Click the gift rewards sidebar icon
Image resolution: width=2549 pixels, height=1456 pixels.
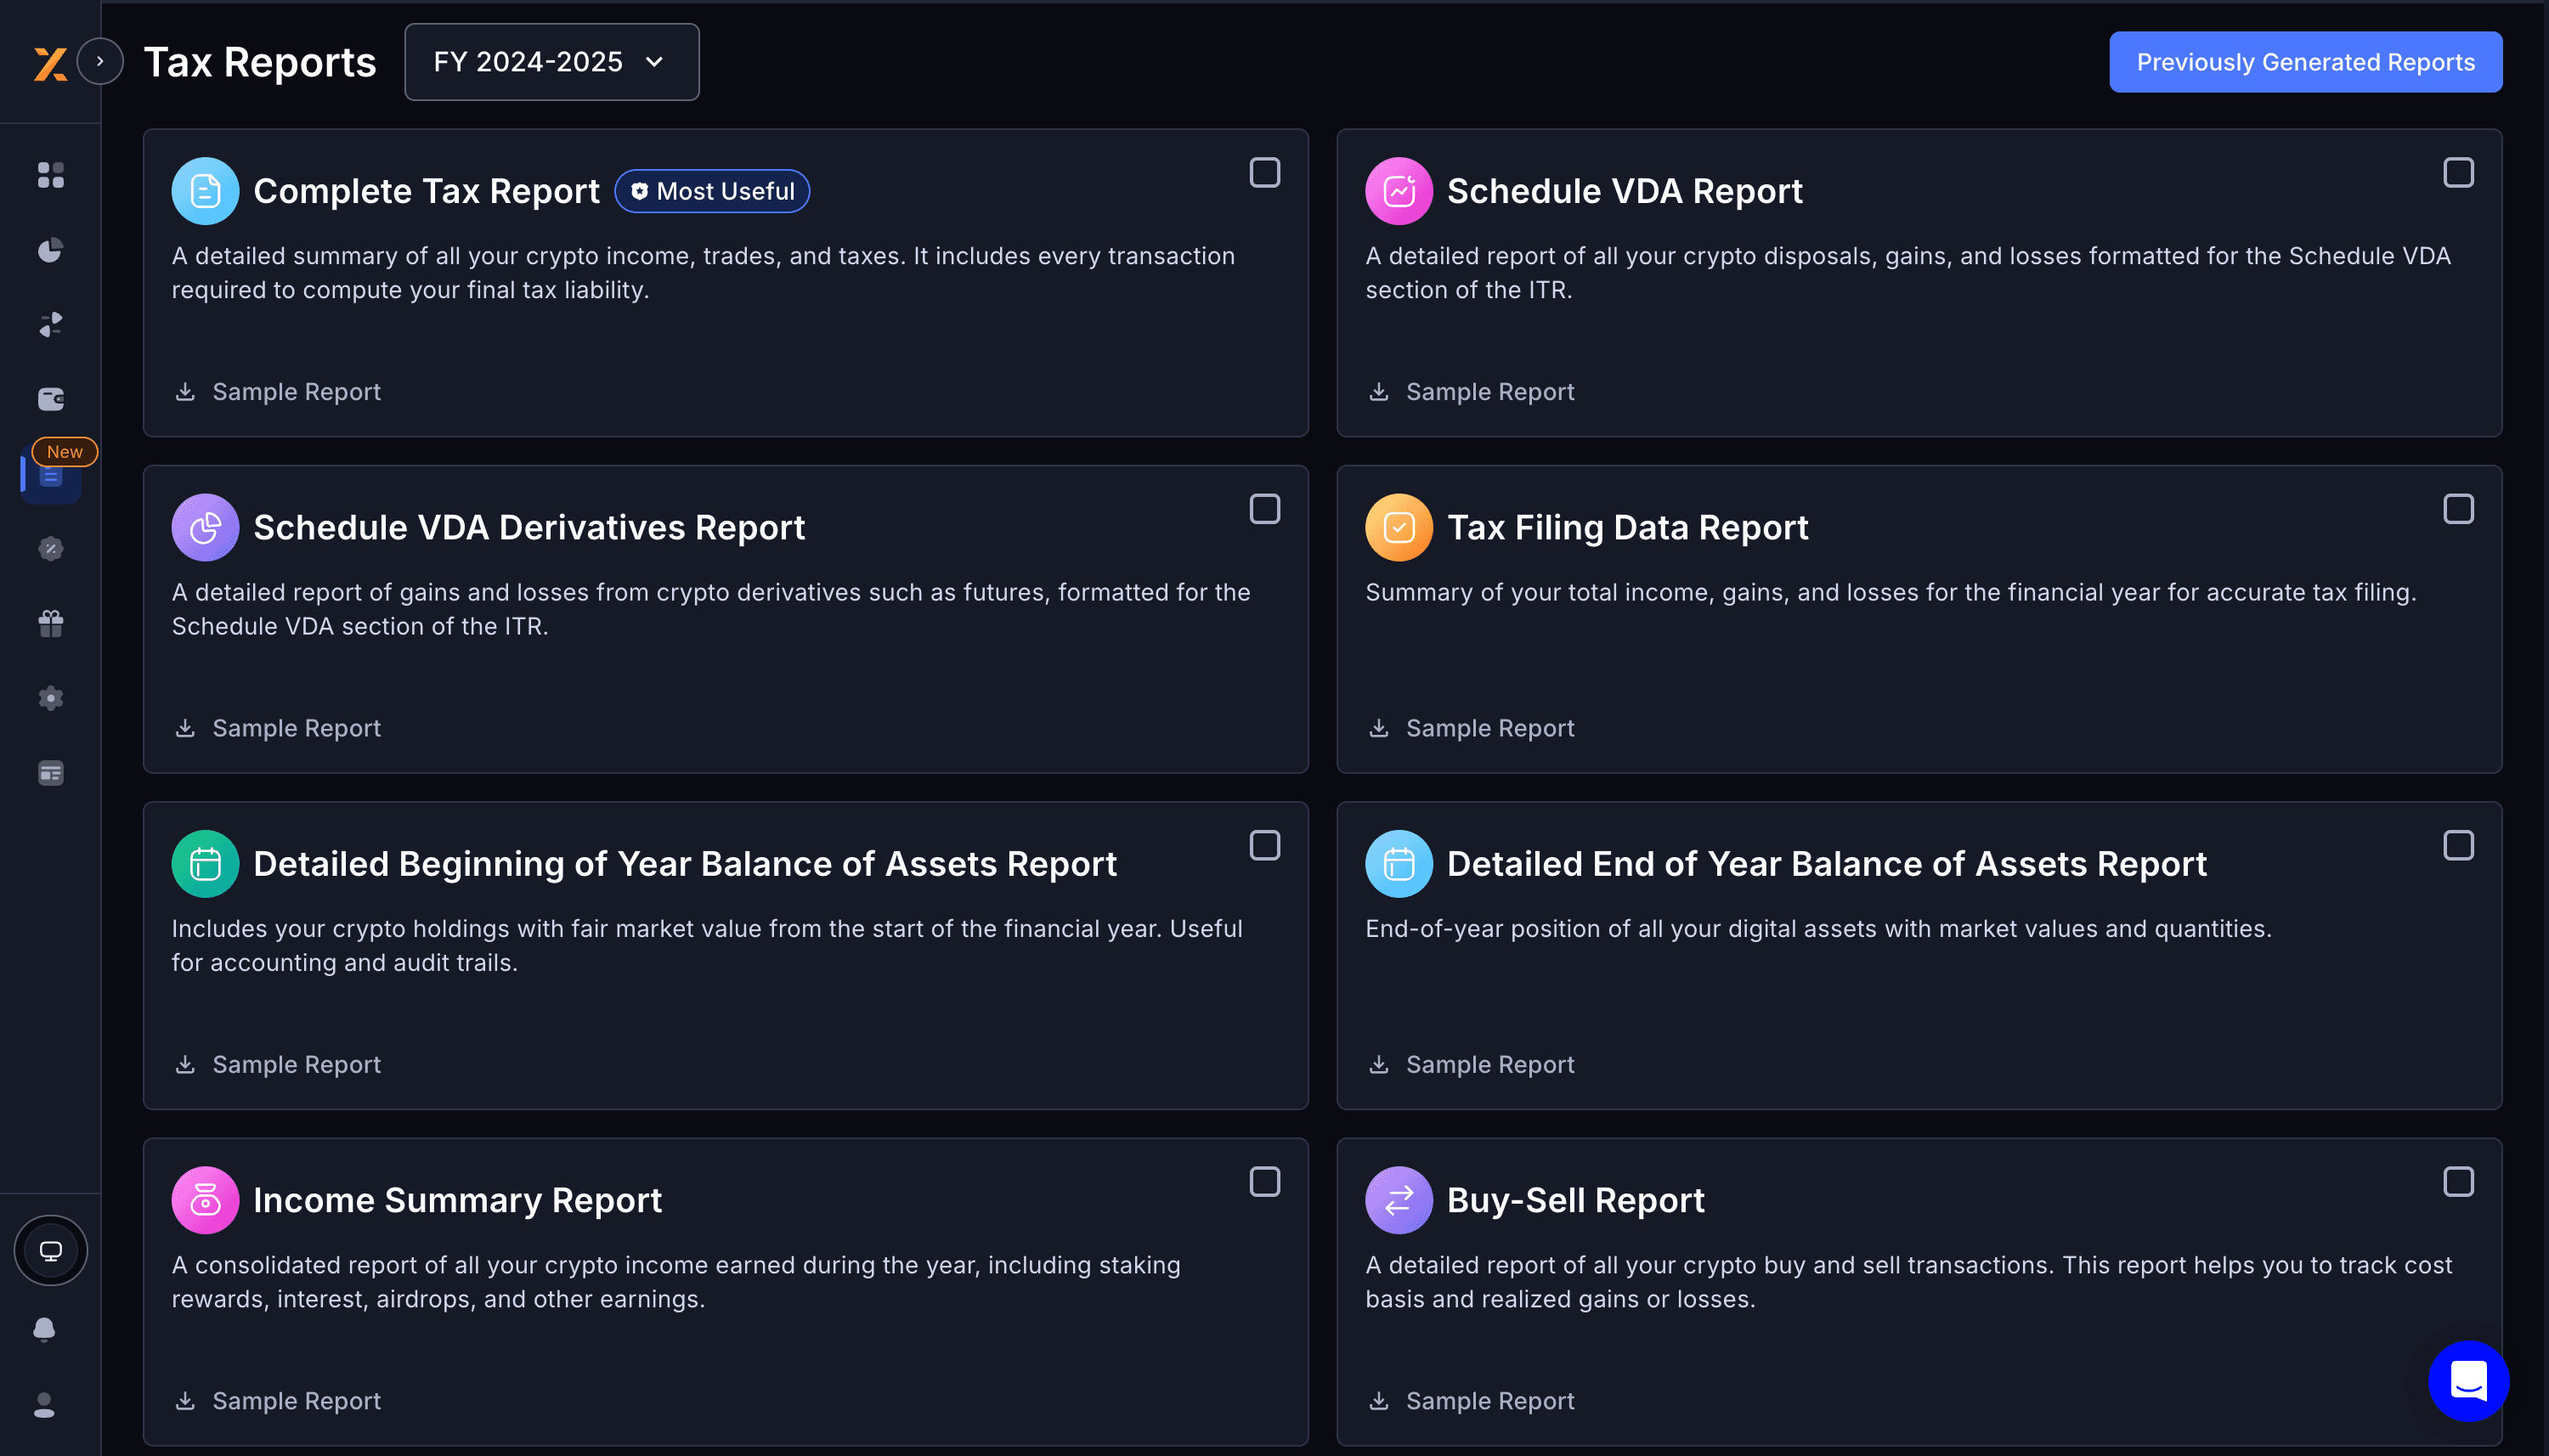point(51,623)
